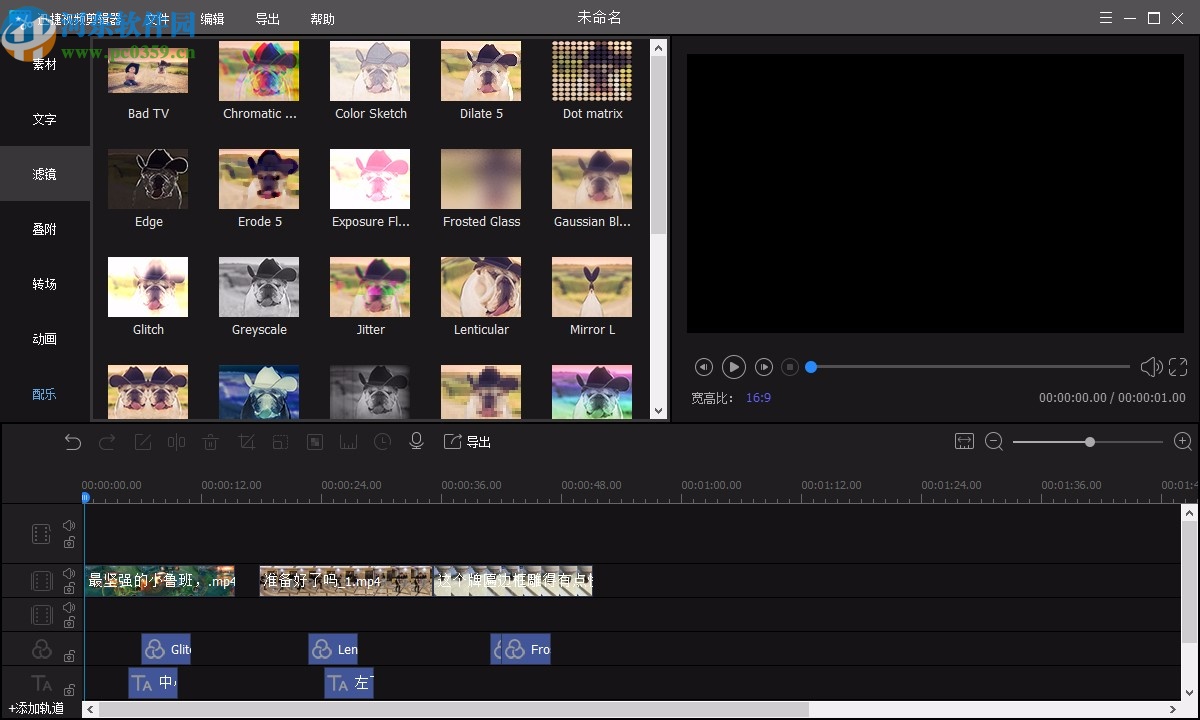Click 添加轨道 to add a track

(x=36, y=709)
